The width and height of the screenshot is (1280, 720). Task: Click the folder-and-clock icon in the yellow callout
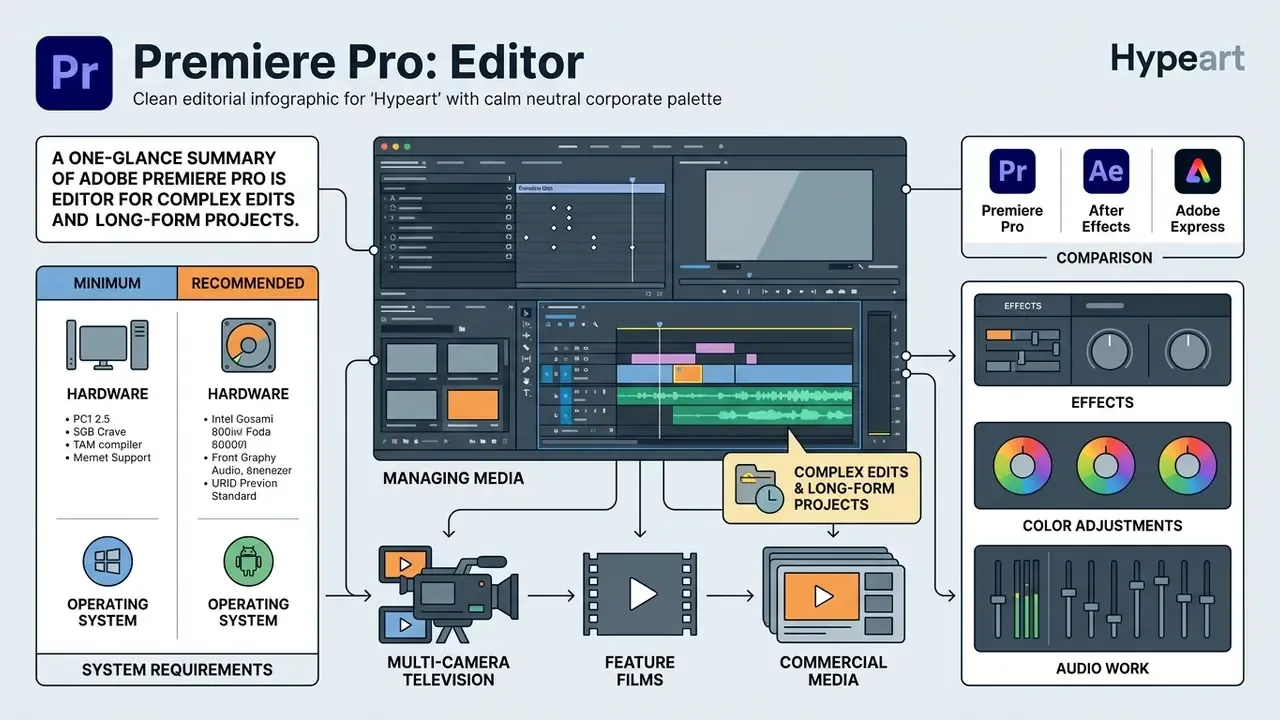[x=759, y=488]
